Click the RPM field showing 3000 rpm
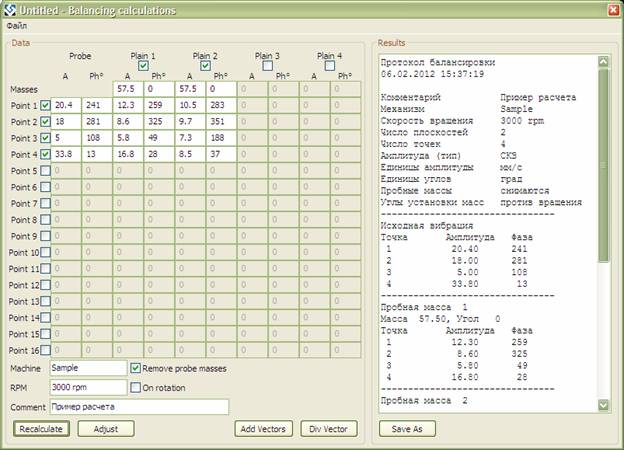The image size is (624, 450). [x=88, y=387]
